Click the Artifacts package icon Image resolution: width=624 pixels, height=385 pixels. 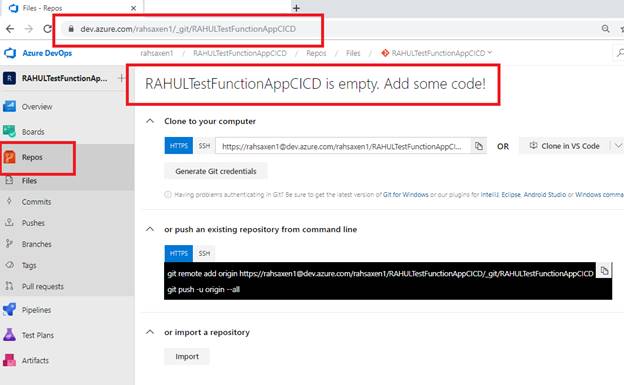tap(10, 360)
